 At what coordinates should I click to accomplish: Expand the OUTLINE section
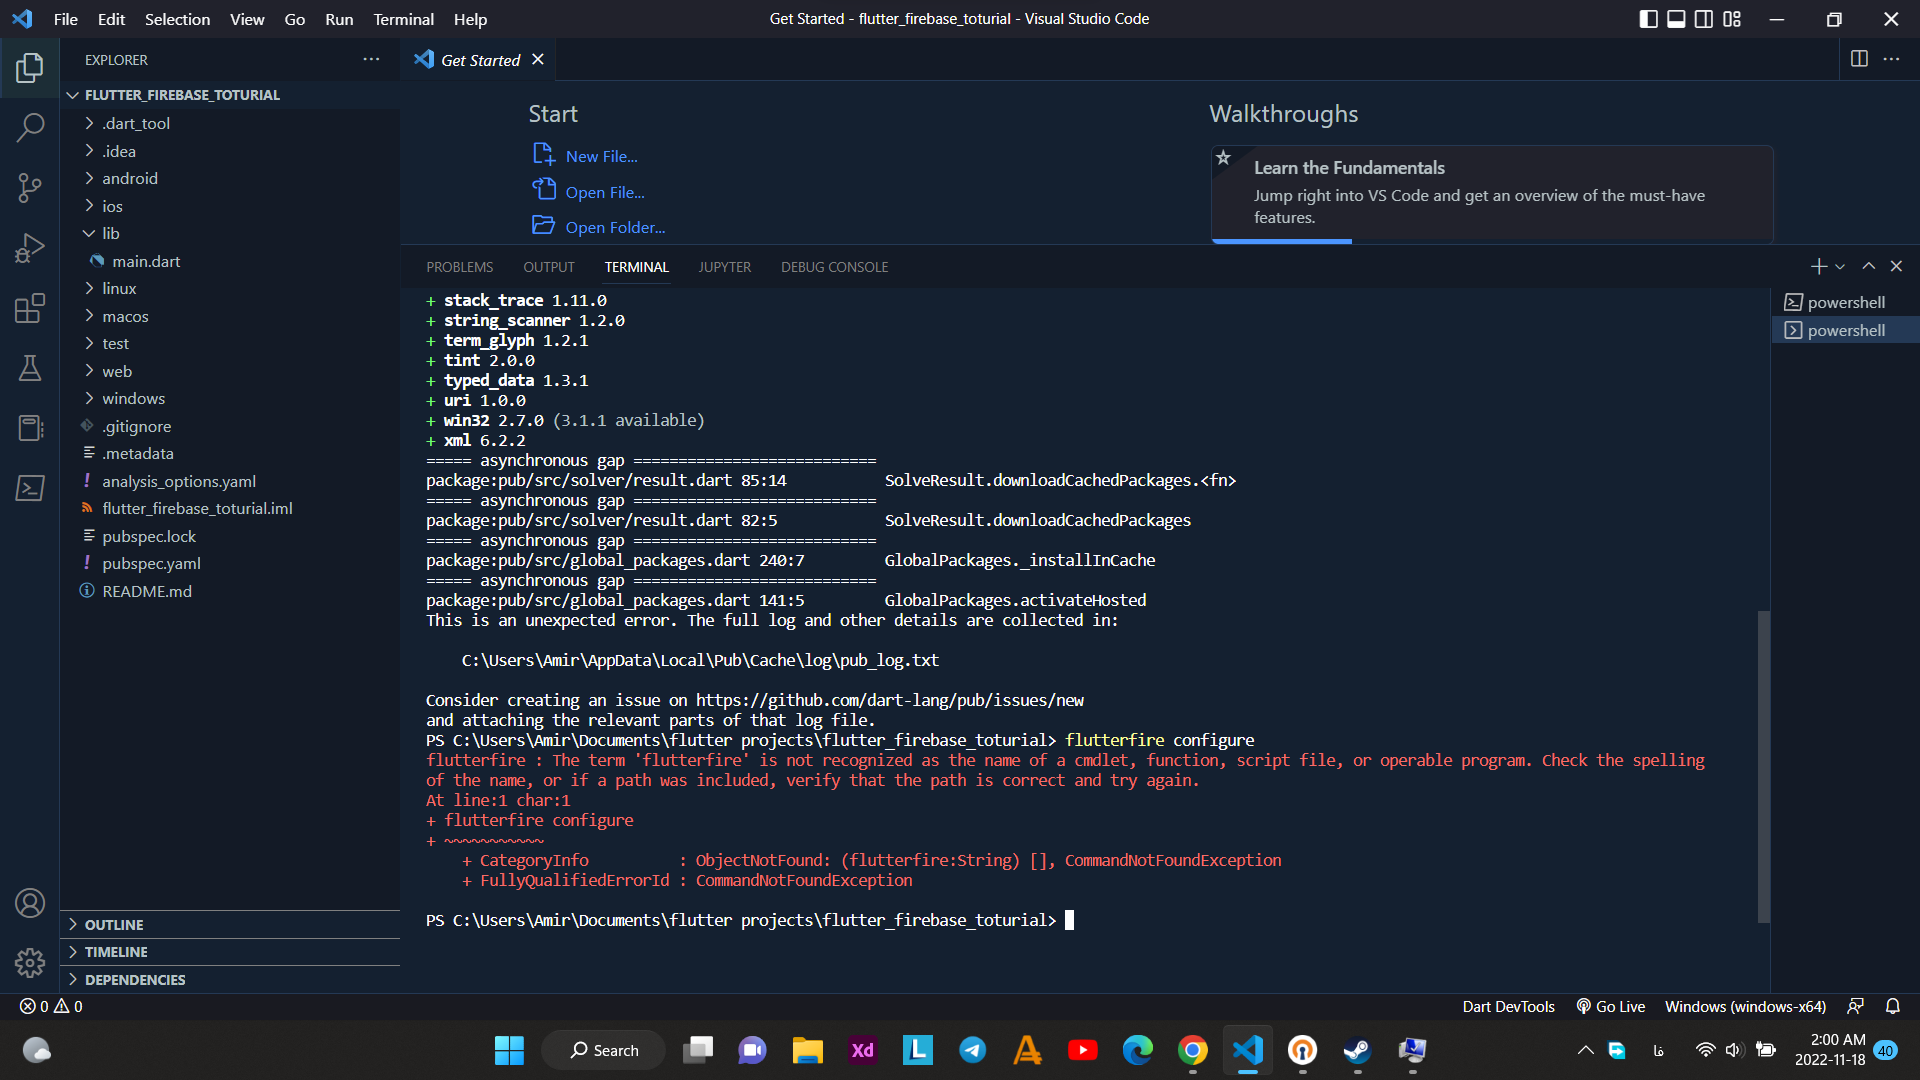pyautogui.click(x=230, y=925)
